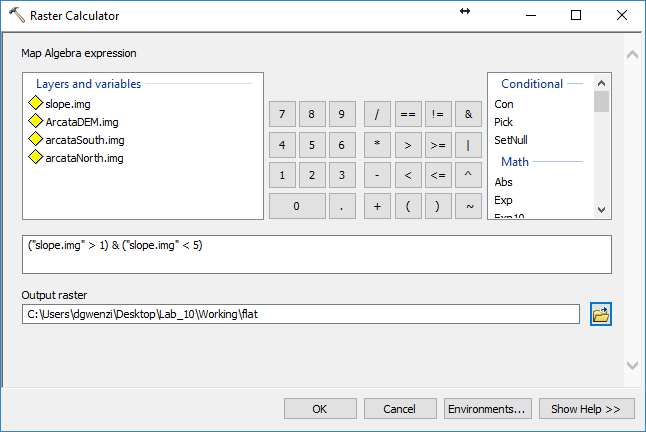The image size is (646, 432).
Task: Choose the Pick conditional function
Action: pos(503,122)
